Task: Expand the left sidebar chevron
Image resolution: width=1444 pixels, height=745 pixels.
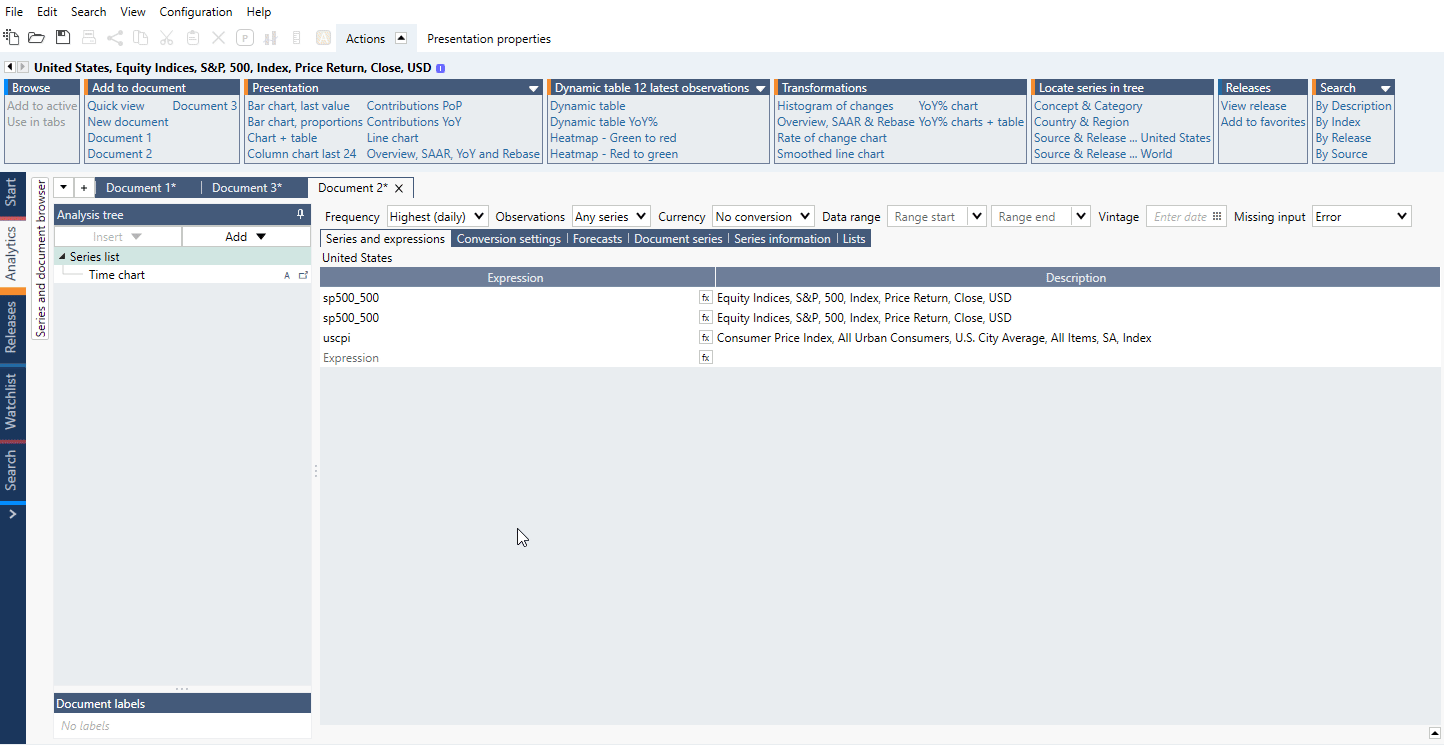Action: [x=12, y=514]
